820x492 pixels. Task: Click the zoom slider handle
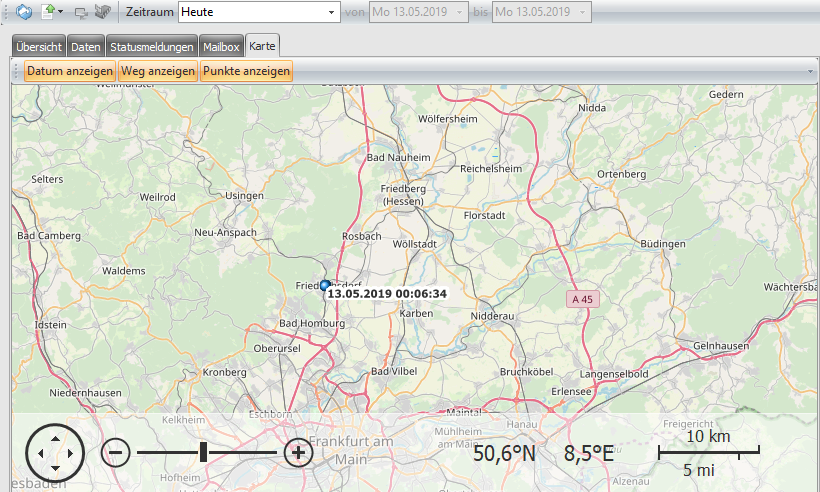(x=203, y=452)
